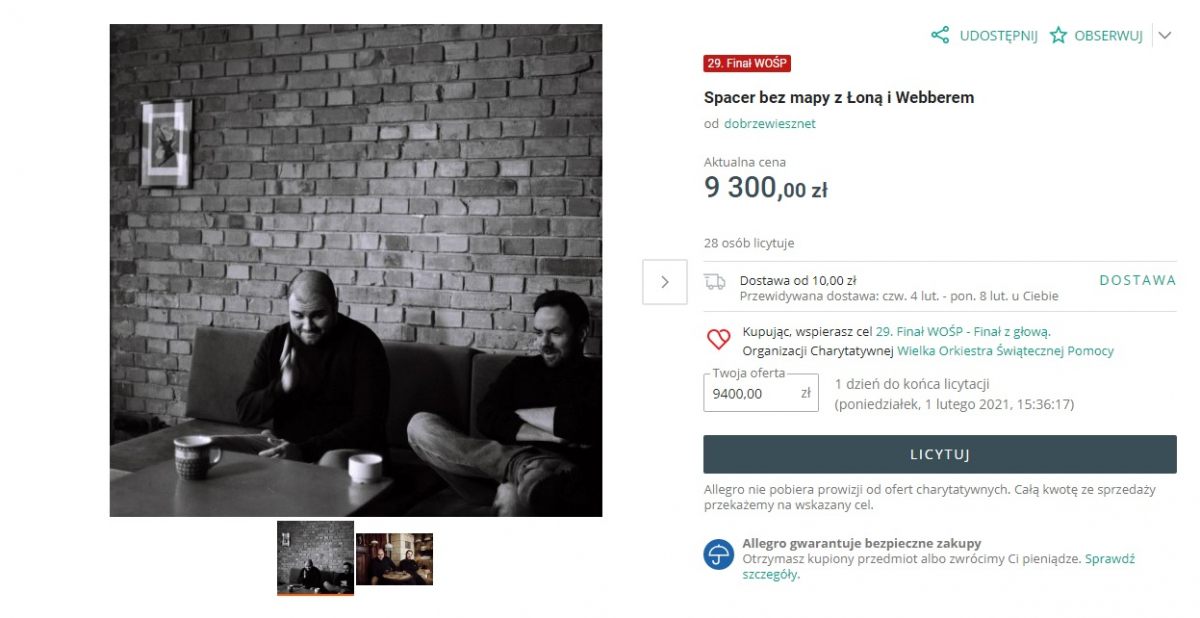Select the second color photo thumbnail

(394, 559)
